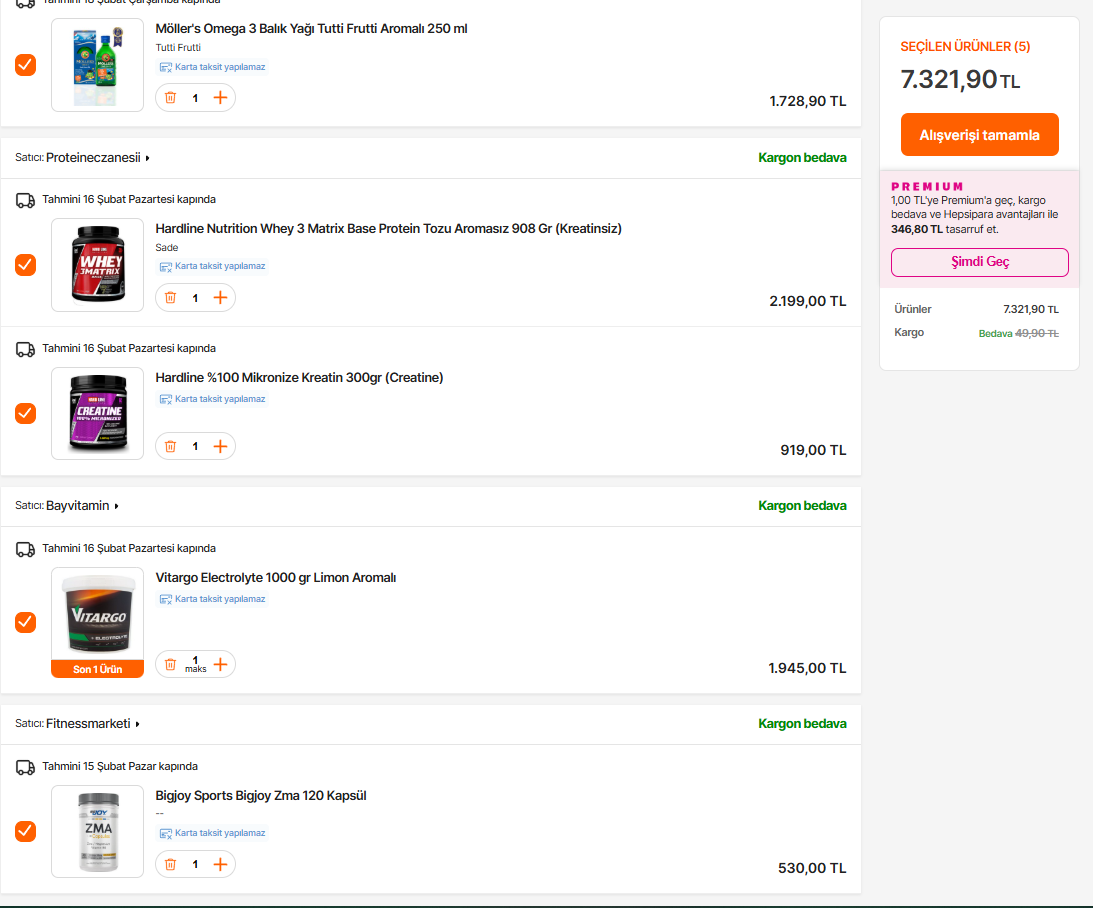Click delivery truck icon above Vitargo Electrolyte
This screenshot has height=908, width=1093.
pyautogui.click(x=25, y=550)
